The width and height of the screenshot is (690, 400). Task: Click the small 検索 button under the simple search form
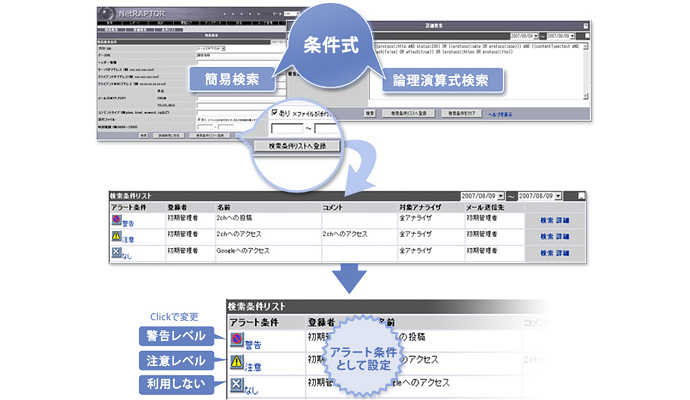tap(143, 136)
